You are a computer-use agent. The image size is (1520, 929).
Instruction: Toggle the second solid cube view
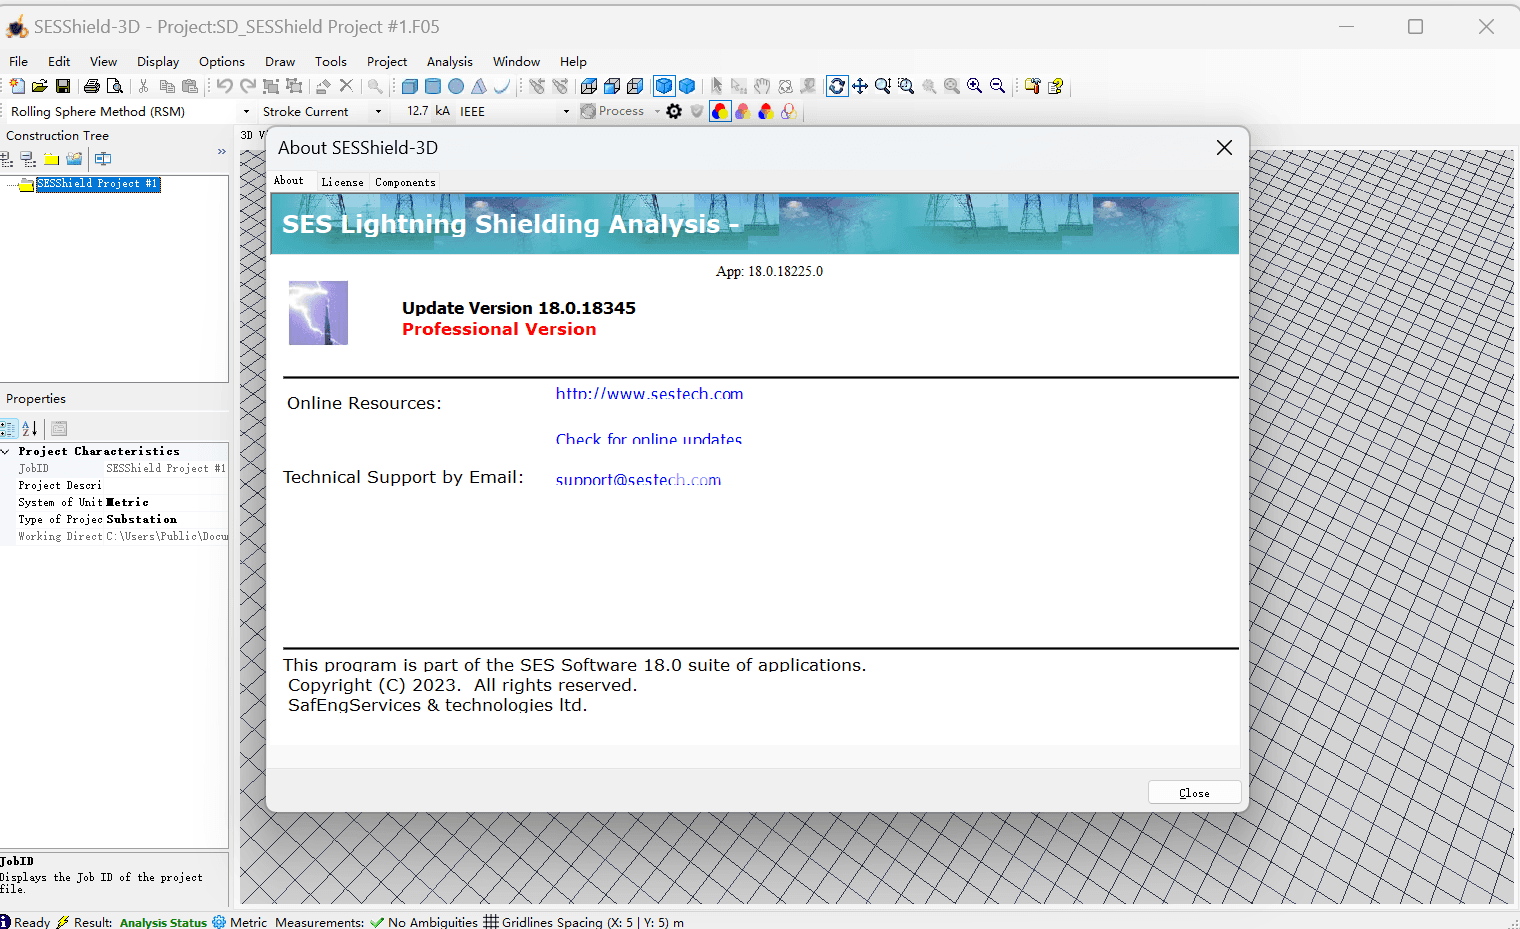687,86
